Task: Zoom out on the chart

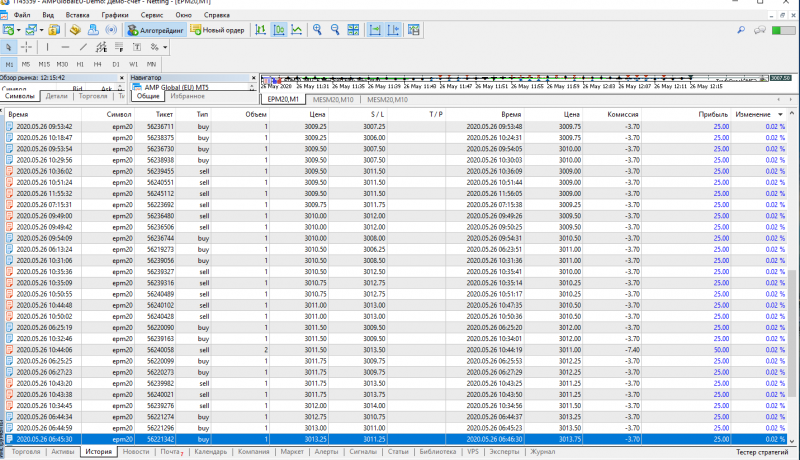Action: (334, 30)
